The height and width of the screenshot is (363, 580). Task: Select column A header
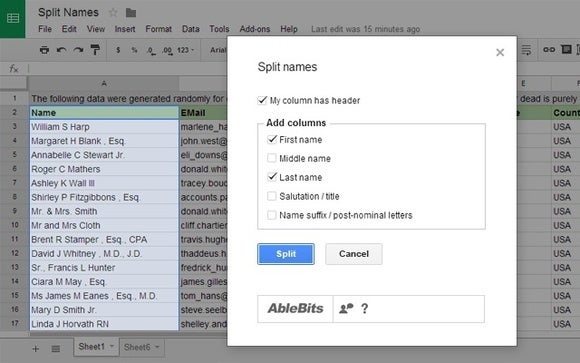[104, 84]
